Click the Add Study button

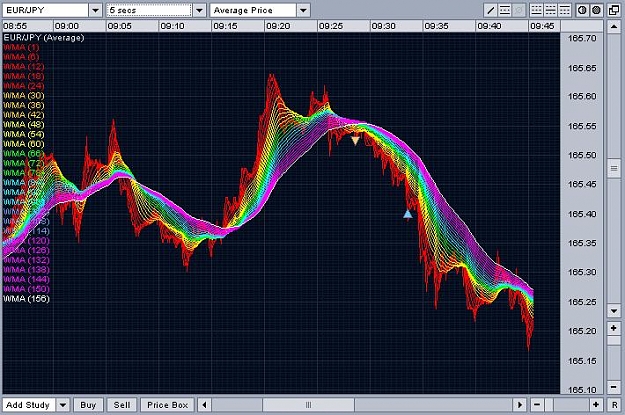pos(28,405)
